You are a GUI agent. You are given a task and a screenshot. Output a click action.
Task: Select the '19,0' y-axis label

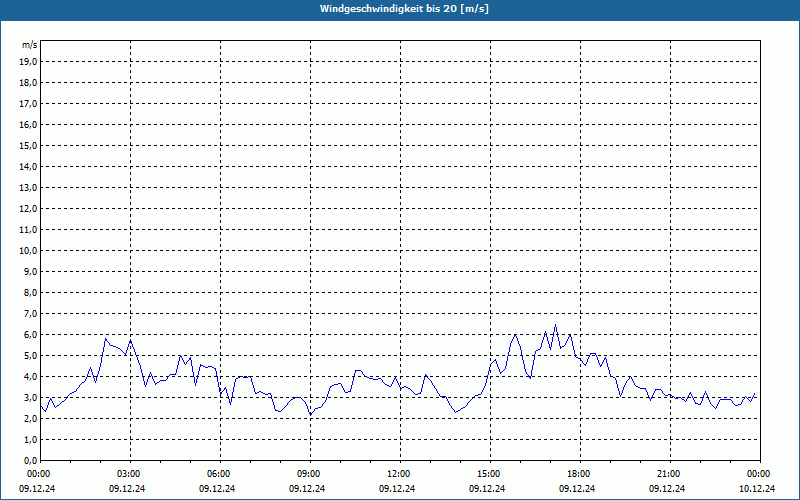[x=28, y=62]
